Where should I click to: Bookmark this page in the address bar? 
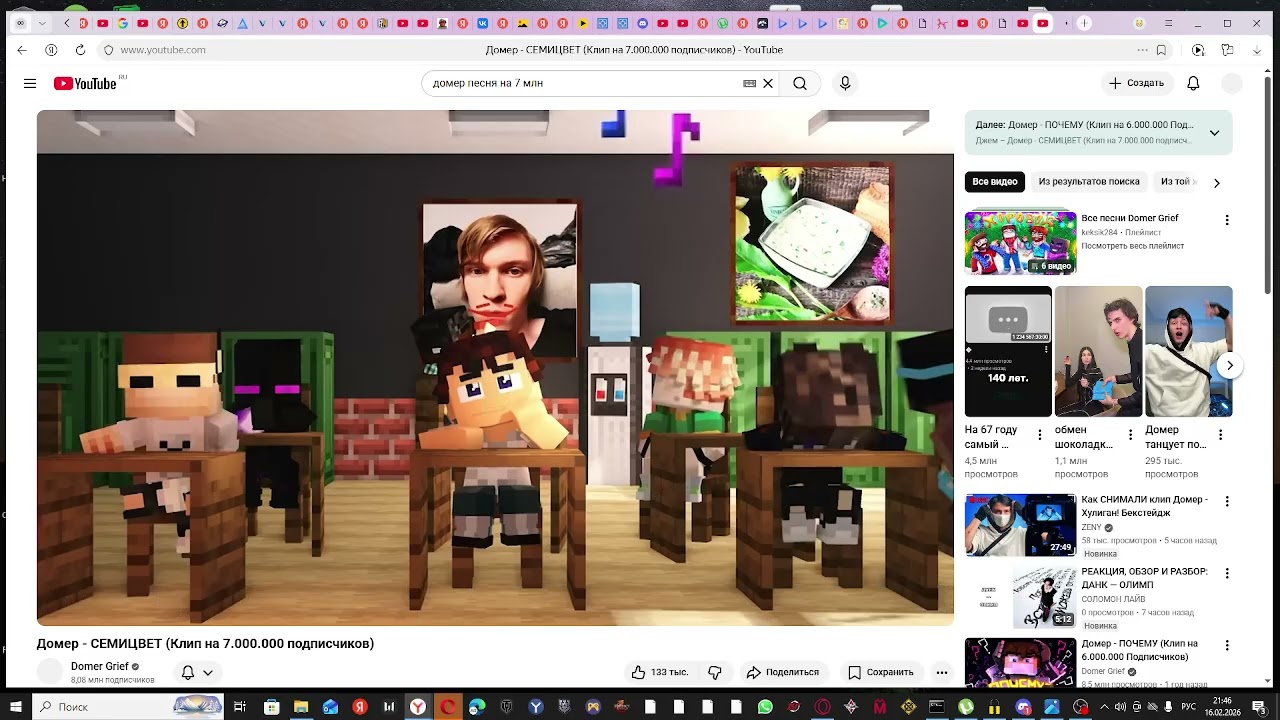[x=1161, y=50]
